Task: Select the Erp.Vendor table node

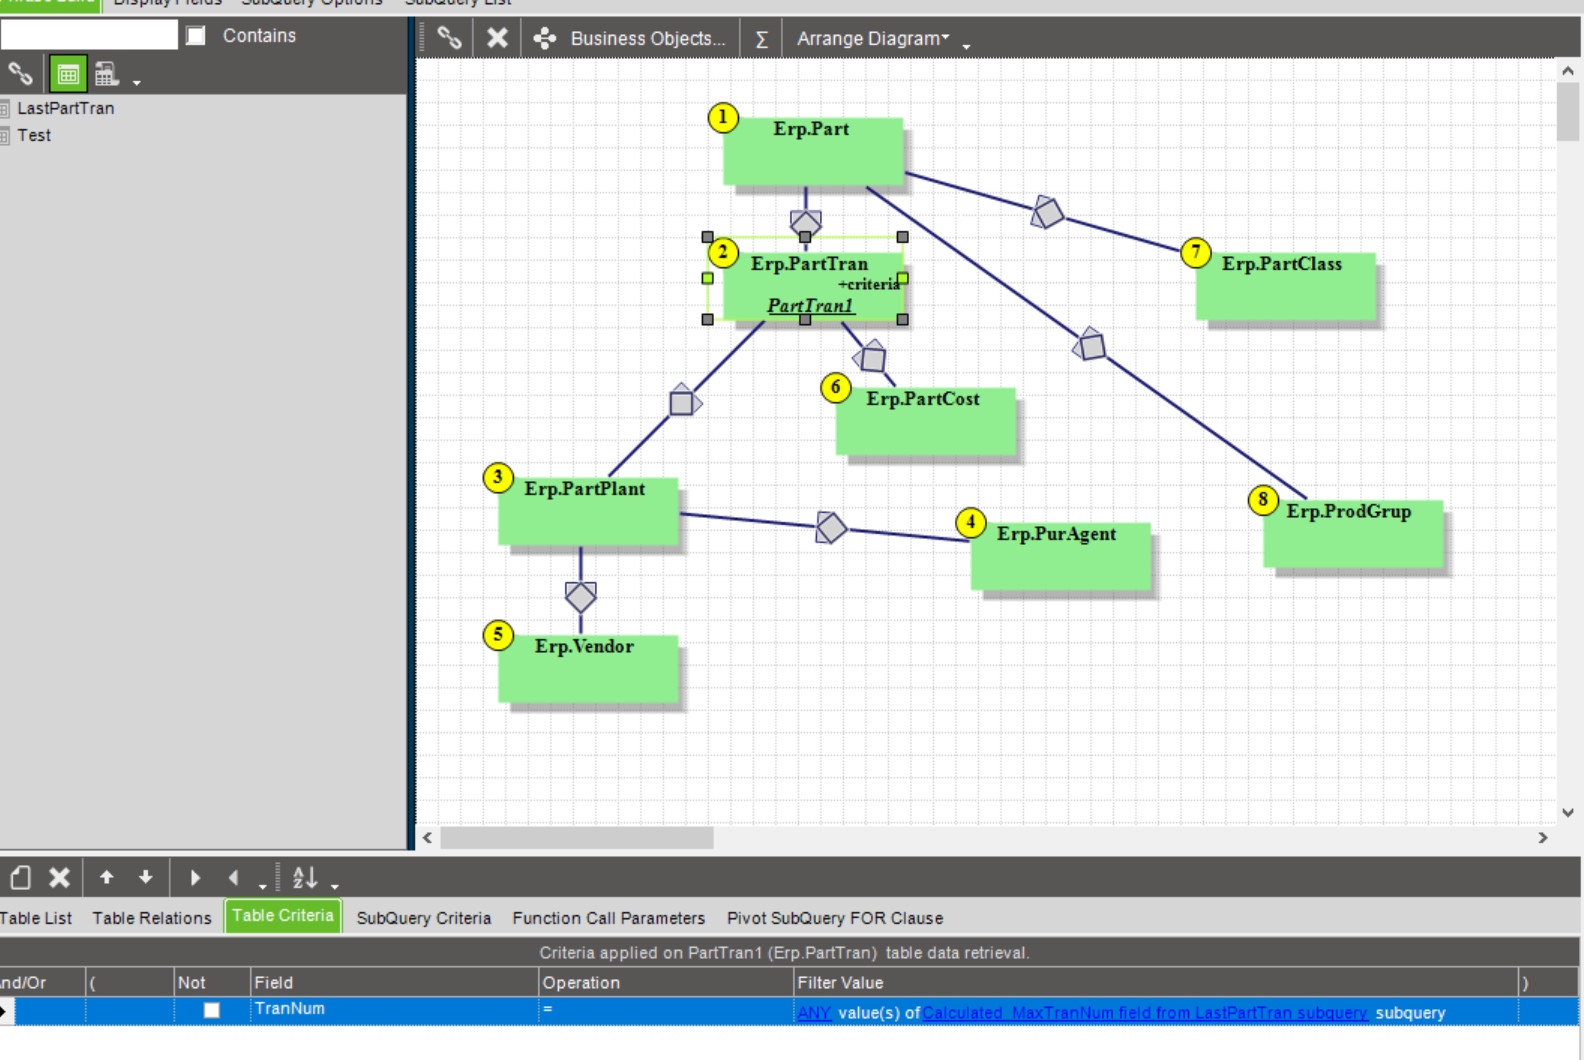Action: (x=588, y=669)
